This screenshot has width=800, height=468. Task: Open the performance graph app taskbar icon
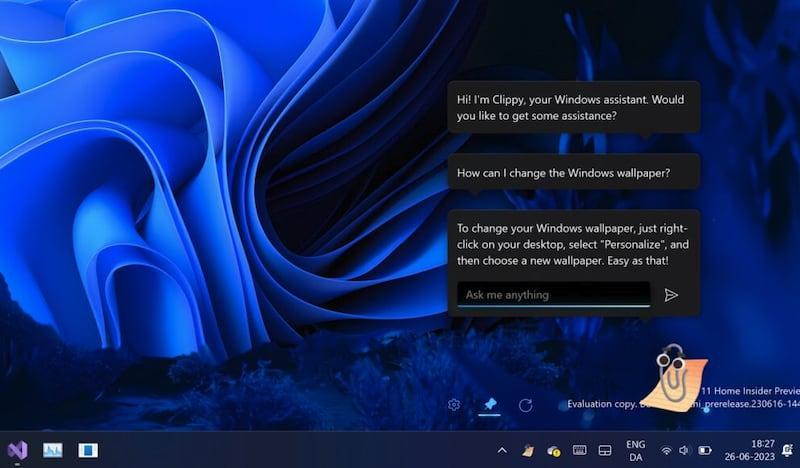[x=53, y=450]
